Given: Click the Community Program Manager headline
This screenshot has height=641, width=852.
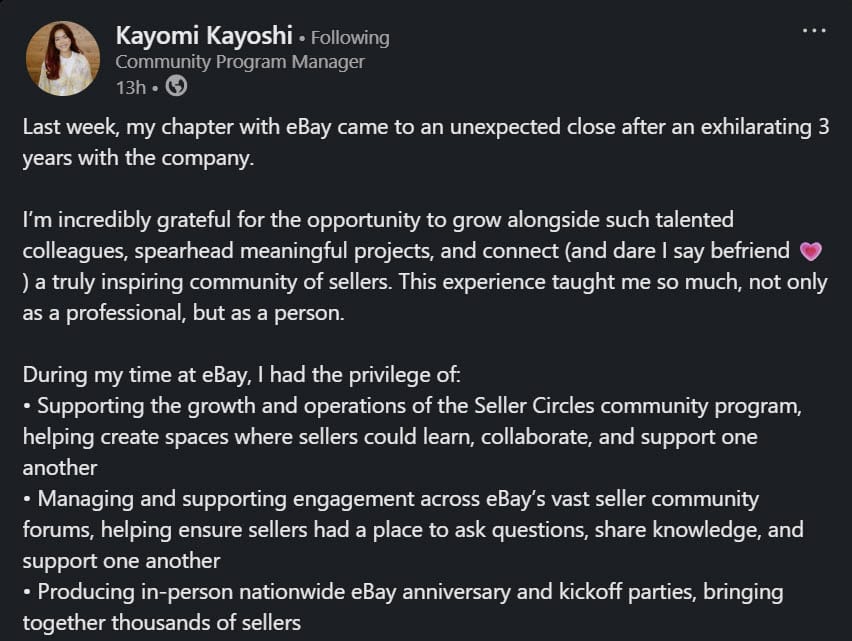Looking at the screenshot, I should pyautogui.click(x=240, y=62).
